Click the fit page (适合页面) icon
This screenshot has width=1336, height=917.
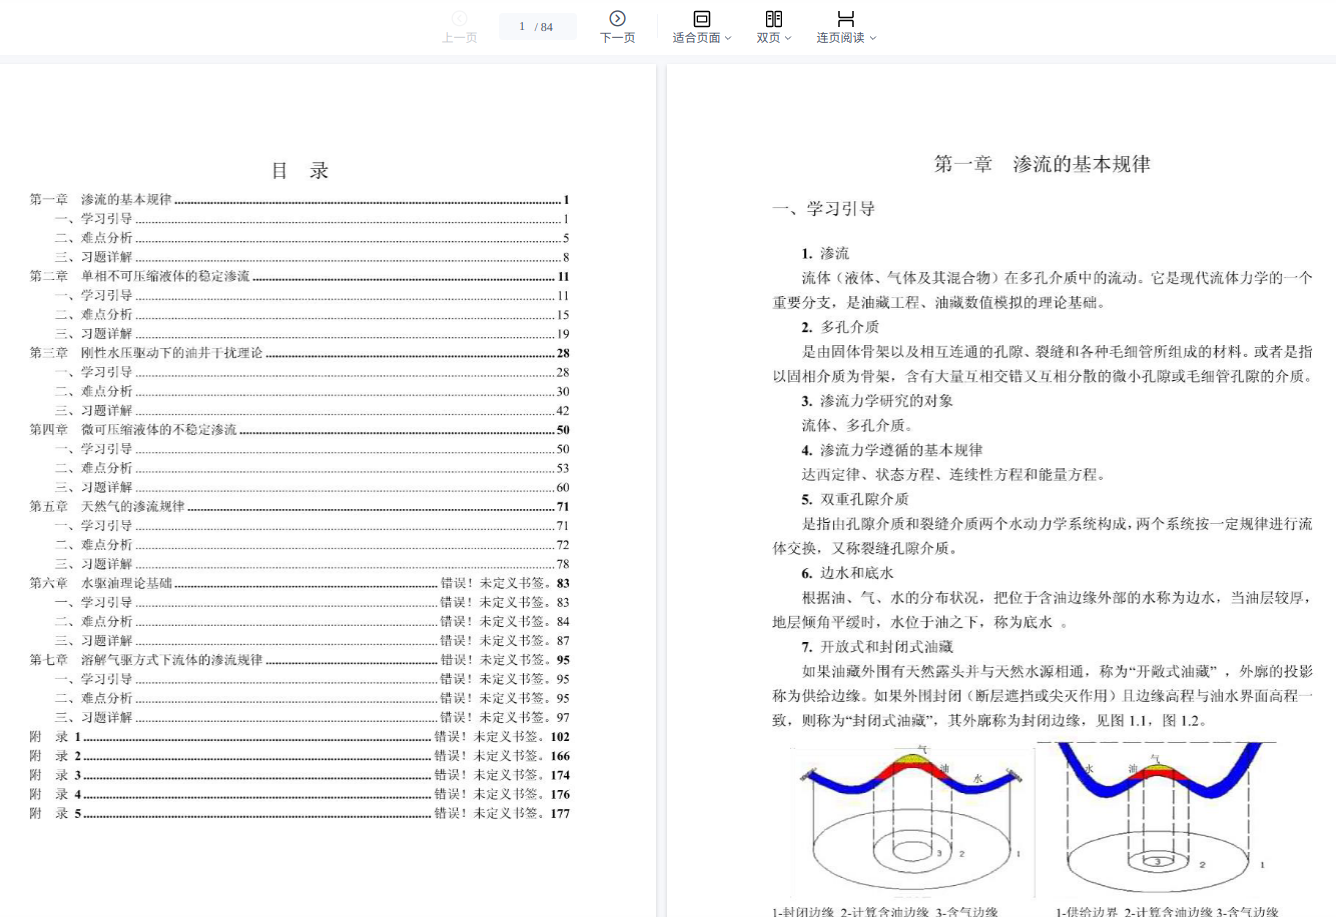click(x=701, y=19)
